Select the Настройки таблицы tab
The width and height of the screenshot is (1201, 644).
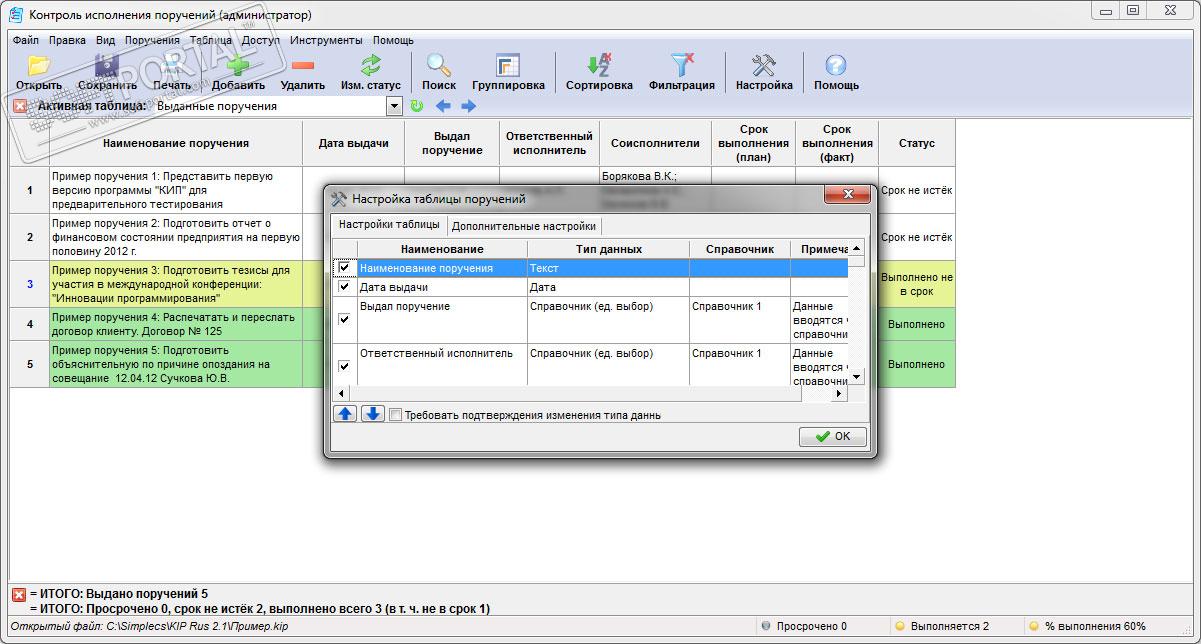pos(389,225)
